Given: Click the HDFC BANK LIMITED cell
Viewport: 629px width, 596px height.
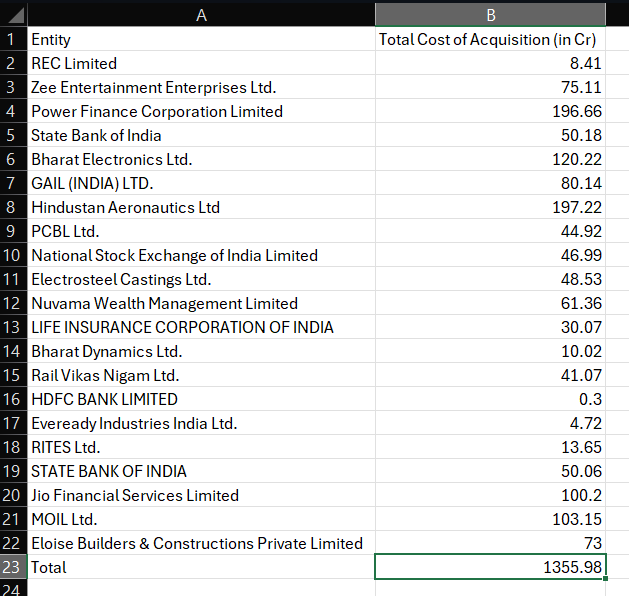Looking at the screenshot, I should pos(201,399).
